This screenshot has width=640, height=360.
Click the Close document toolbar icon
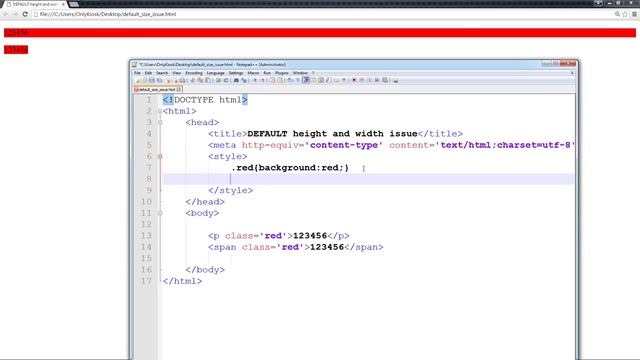click(168, 80)
